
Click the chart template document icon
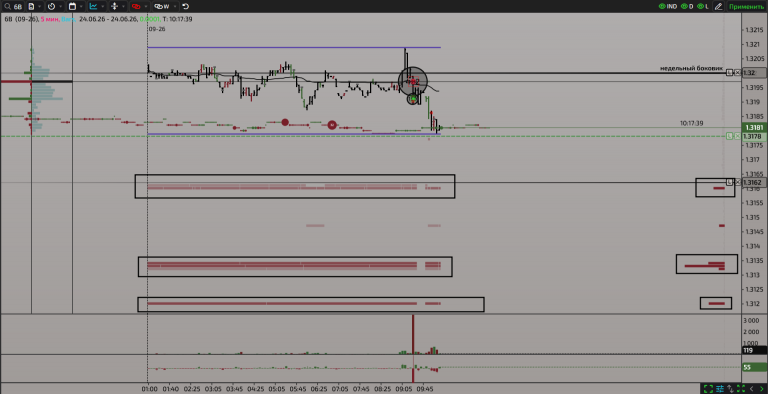(x=31, y=6)
